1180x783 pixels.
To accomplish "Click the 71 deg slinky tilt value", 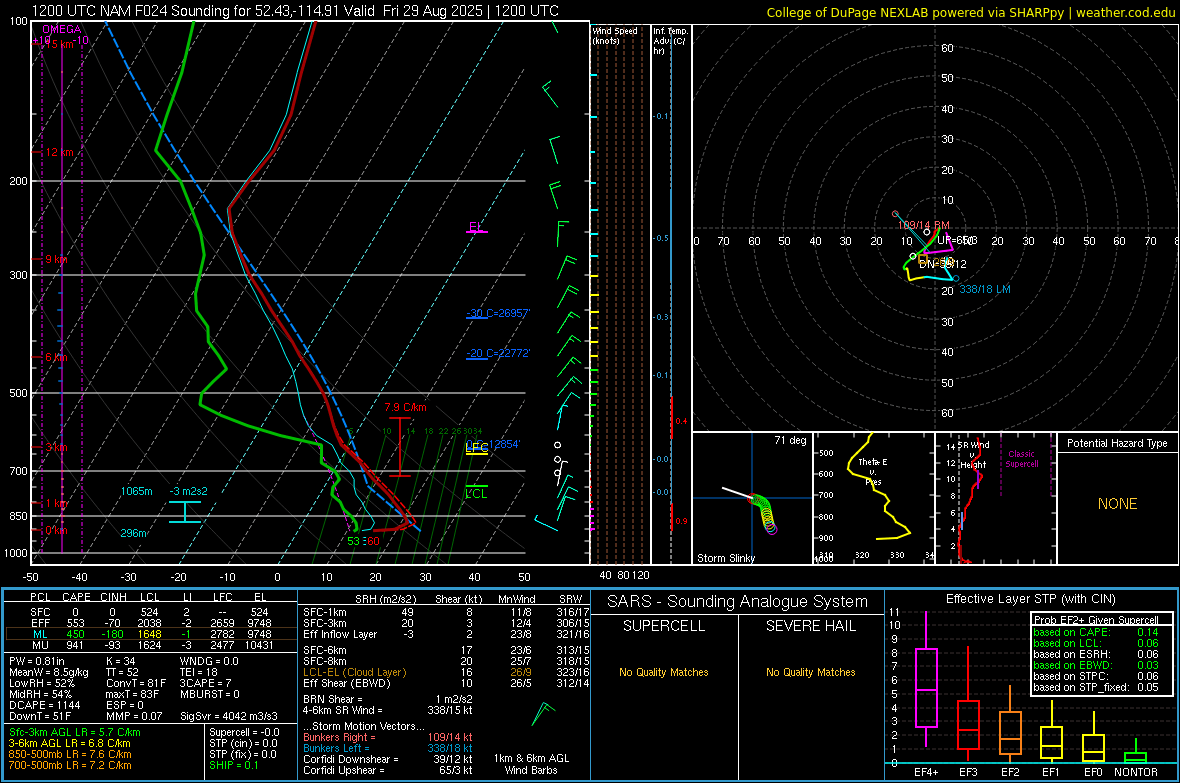I will tap(790, 440).
